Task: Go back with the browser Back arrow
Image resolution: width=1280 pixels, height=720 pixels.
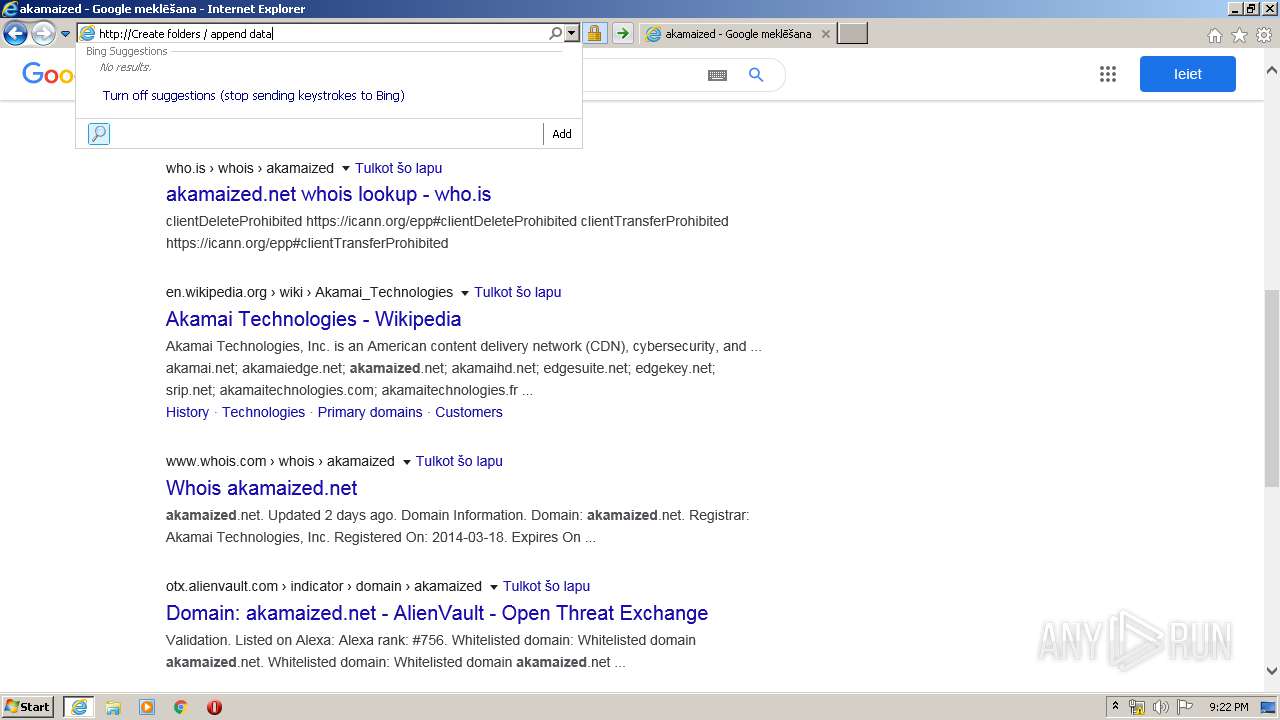Action: [x=15, y=34]
